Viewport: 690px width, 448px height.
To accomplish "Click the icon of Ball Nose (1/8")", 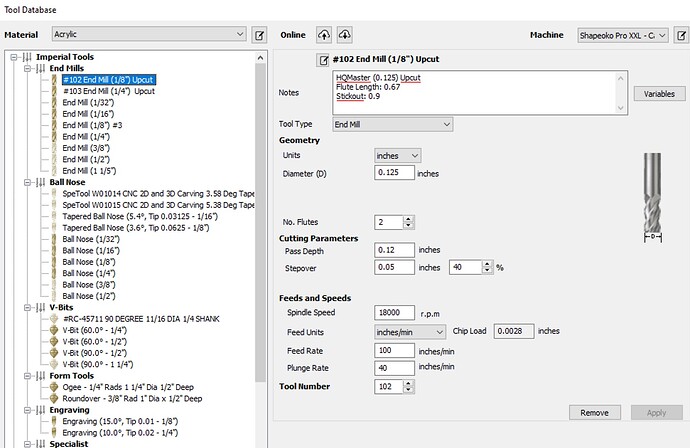I will pos(54,262).
